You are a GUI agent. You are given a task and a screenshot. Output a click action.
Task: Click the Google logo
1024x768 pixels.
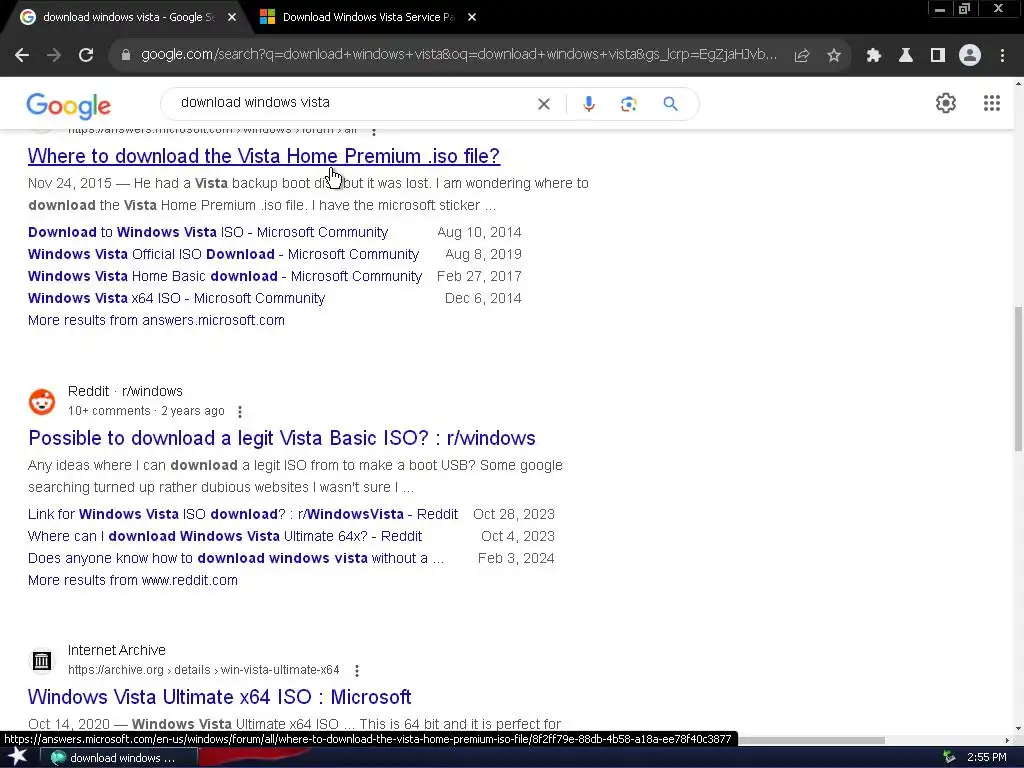click(69, 106)
